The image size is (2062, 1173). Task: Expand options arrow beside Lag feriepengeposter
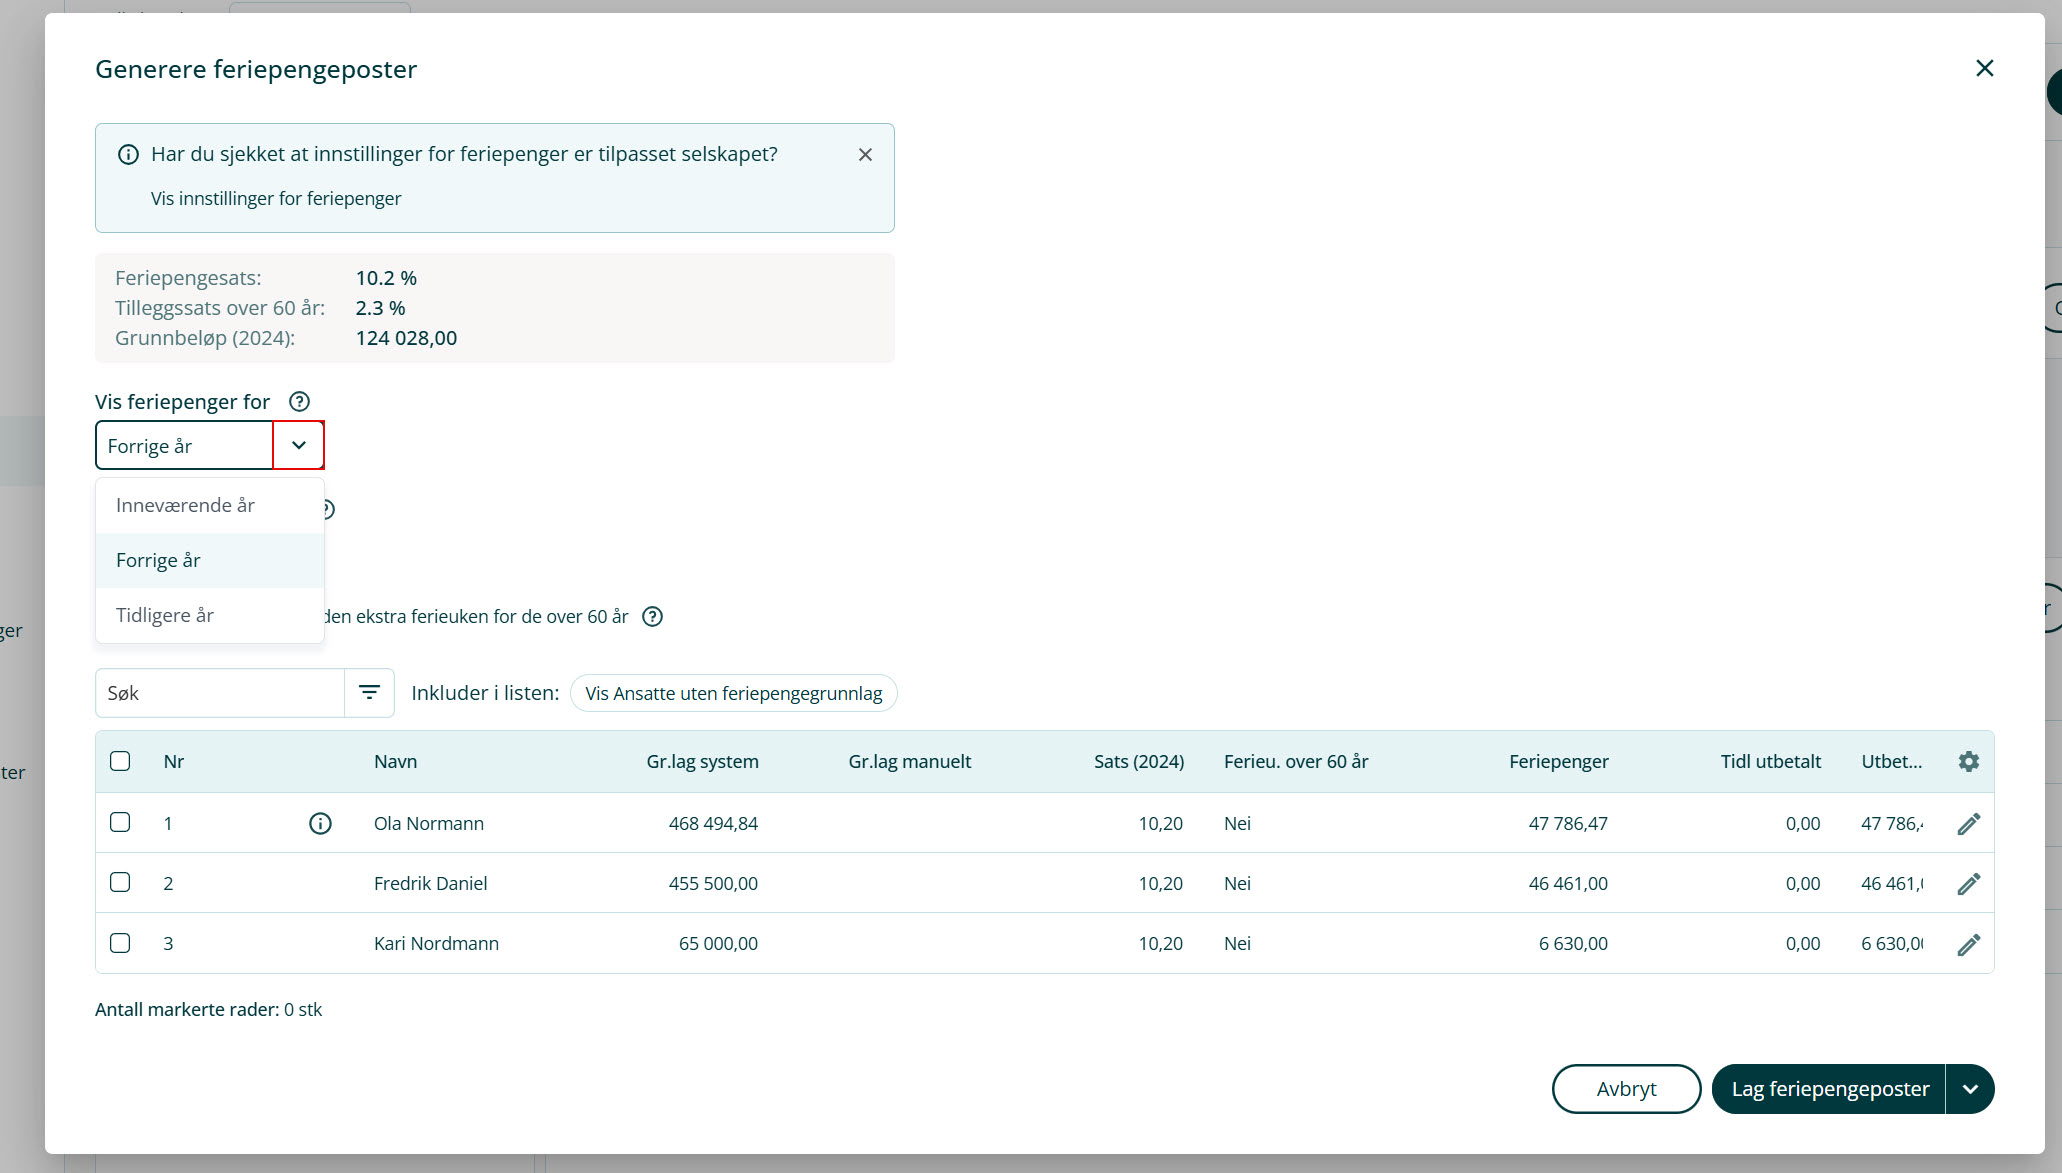[1969, 1089]
